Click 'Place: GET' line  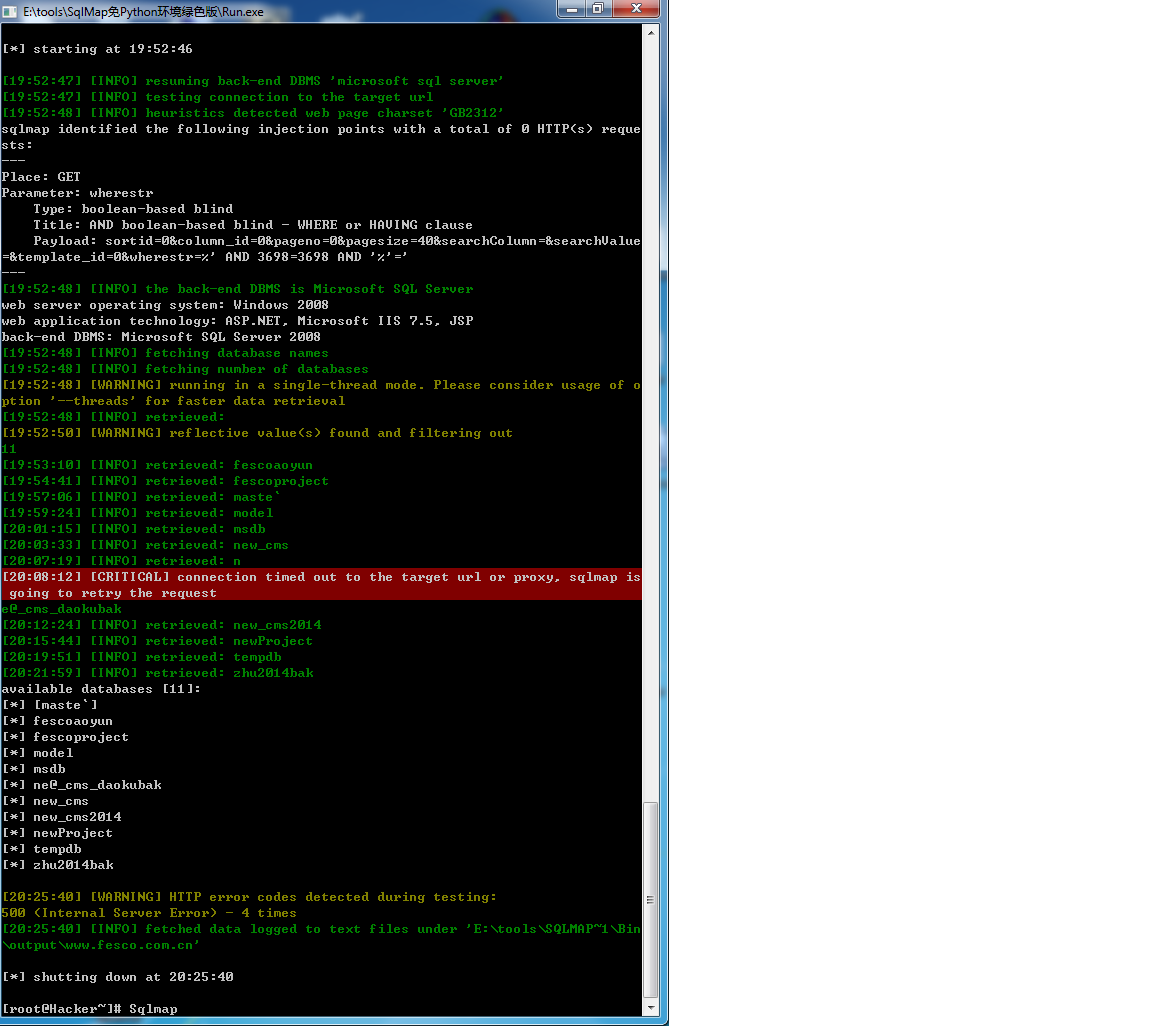click(x=41, y=177)
